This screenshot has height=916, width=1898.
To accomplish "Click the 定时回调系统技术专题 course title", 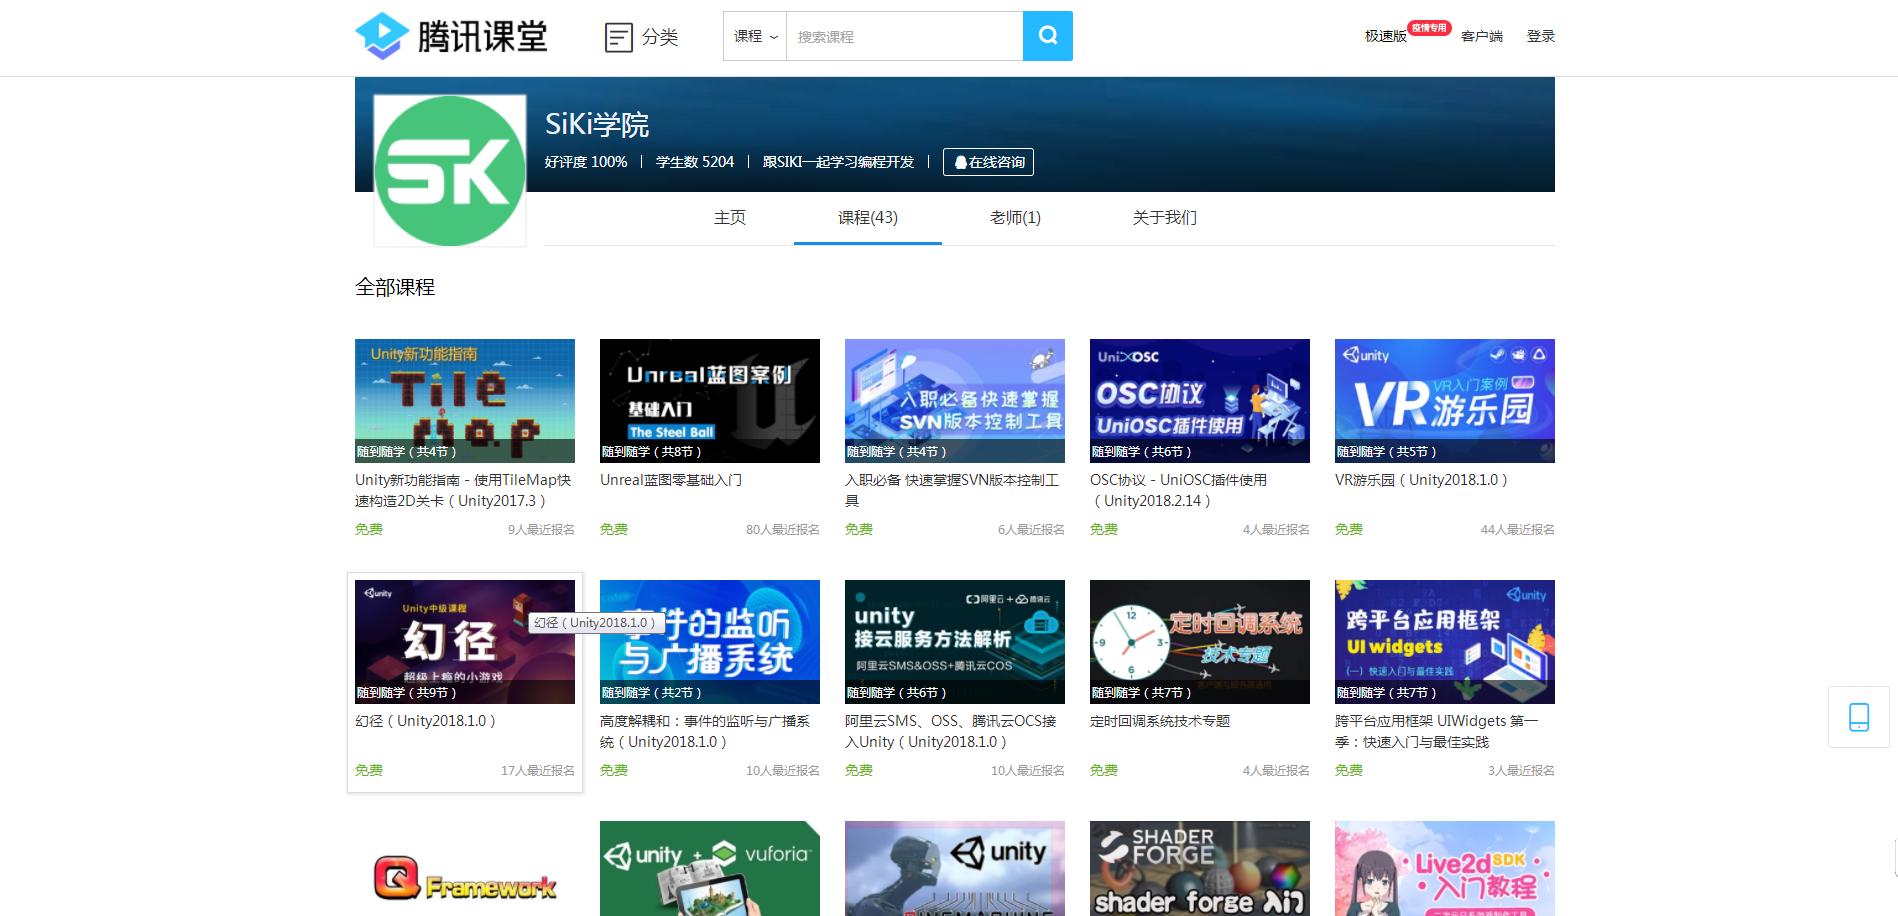I will pyautogui.click(x=1160, y=721).
